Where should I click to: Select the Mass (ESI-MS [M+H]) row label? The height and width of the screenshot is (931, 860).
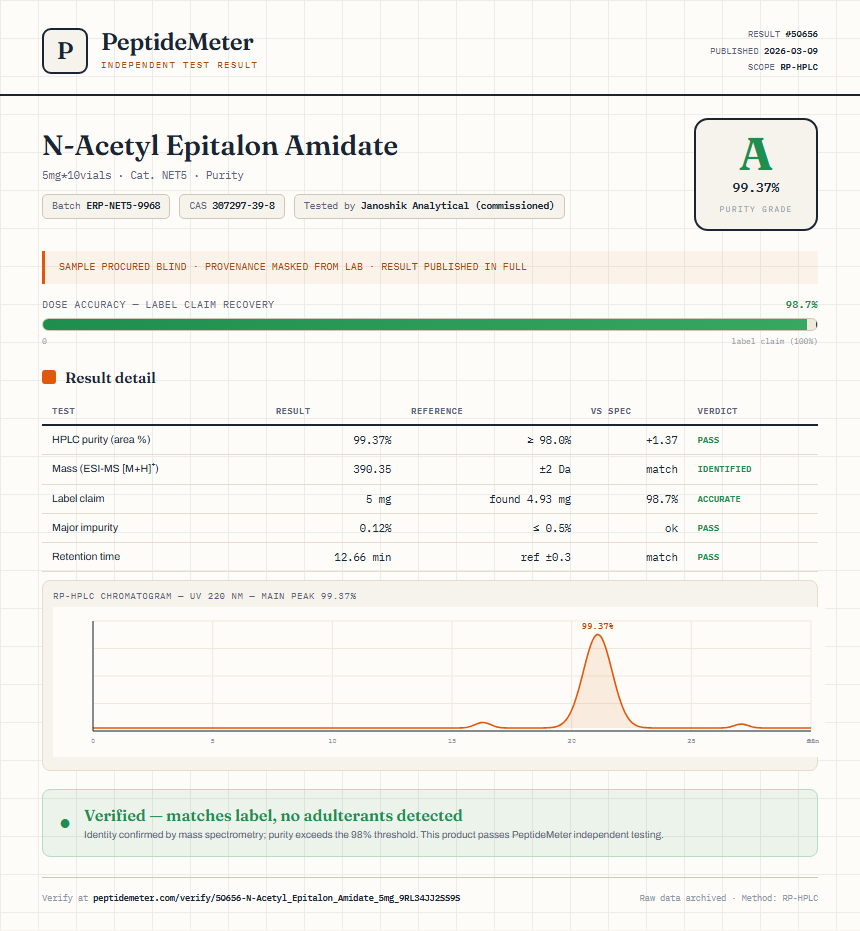pos(105,468)
